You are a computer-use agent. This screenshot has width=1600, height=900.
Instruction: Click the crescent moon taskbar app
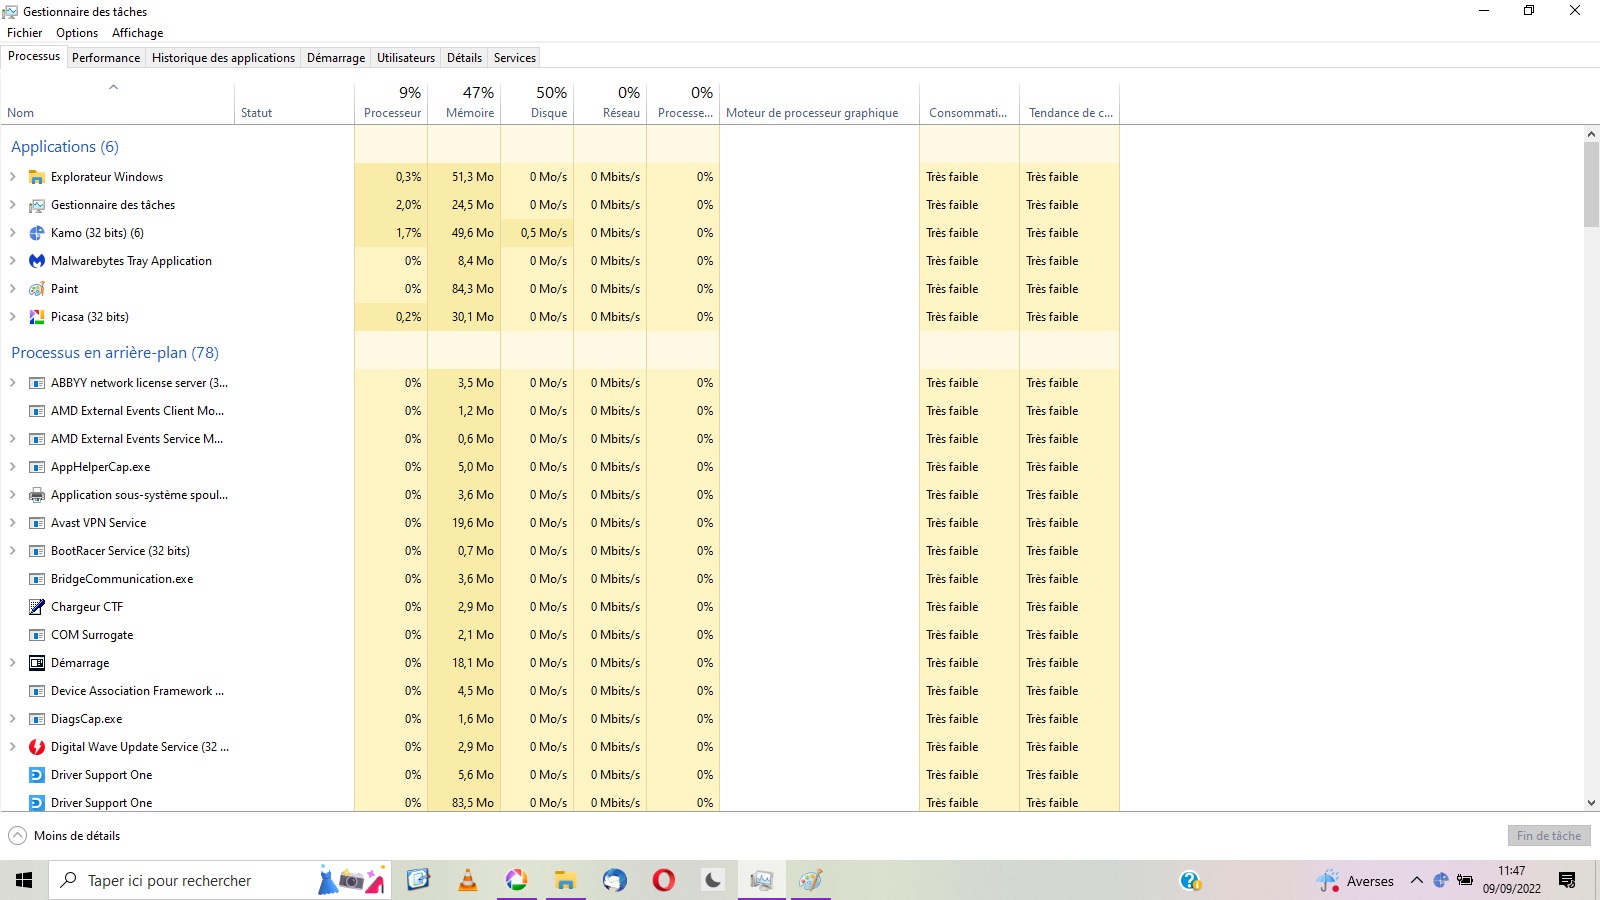712,880
